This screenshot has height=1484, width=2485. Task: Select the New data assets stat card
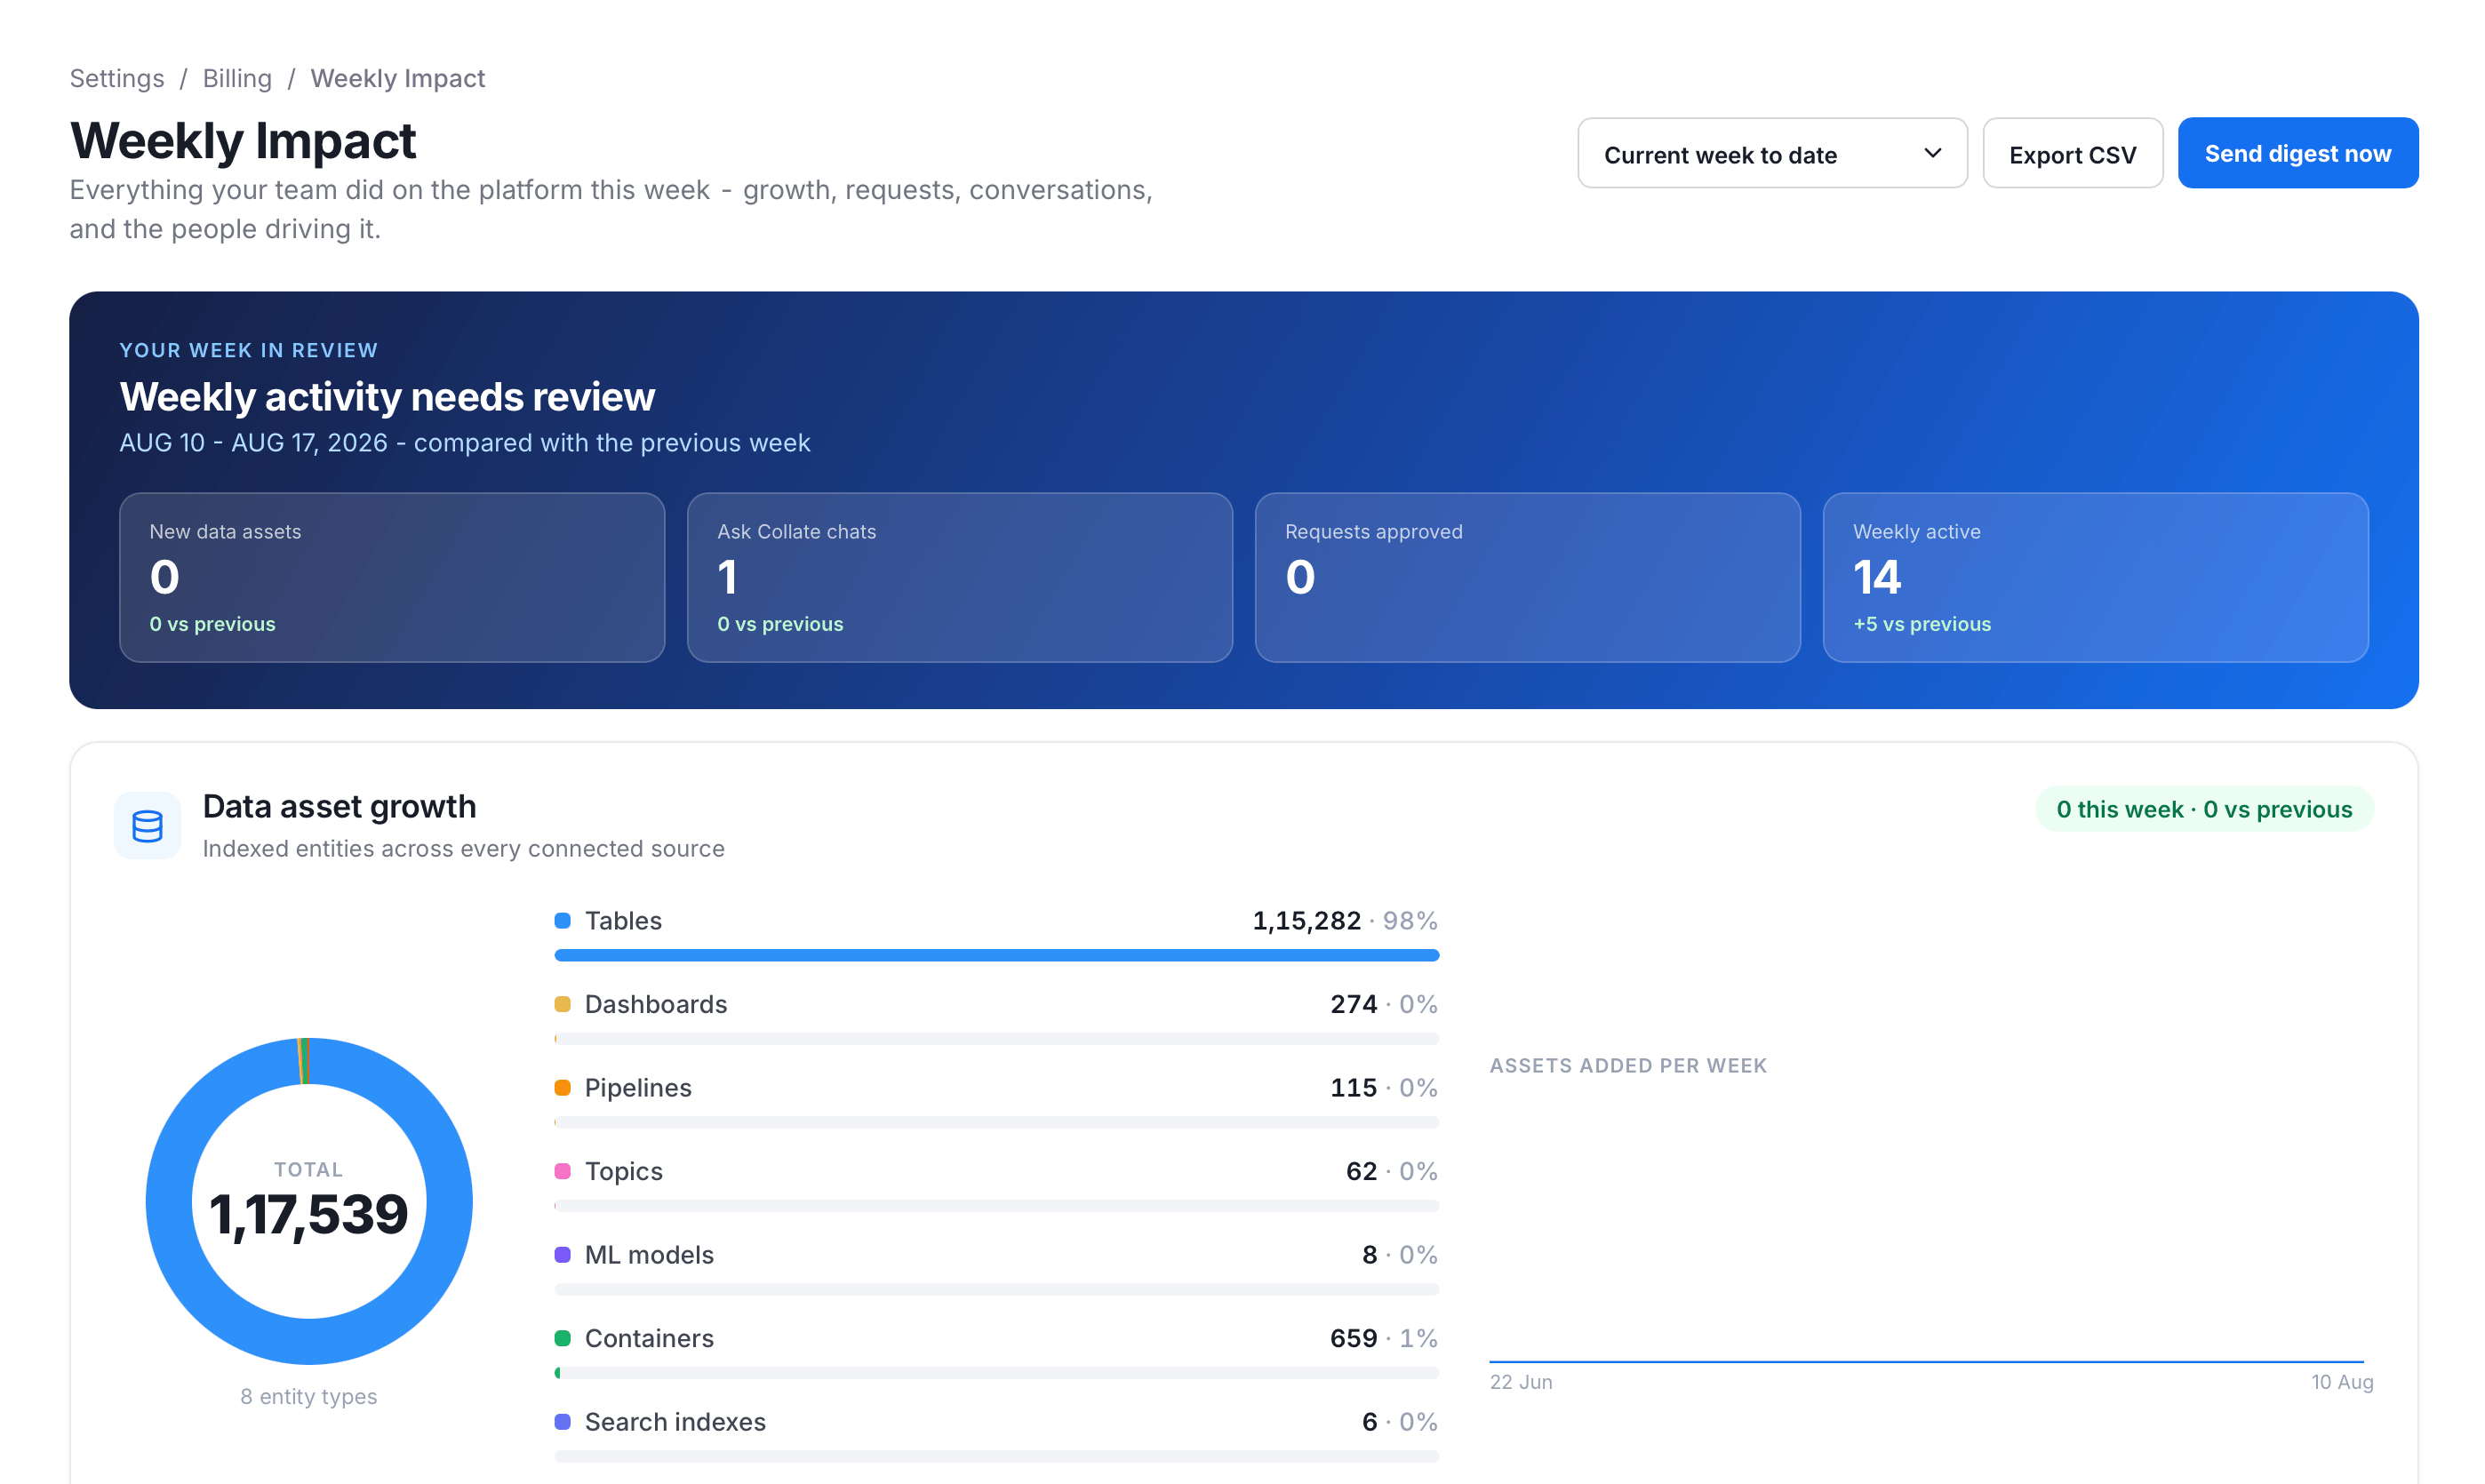392,577
